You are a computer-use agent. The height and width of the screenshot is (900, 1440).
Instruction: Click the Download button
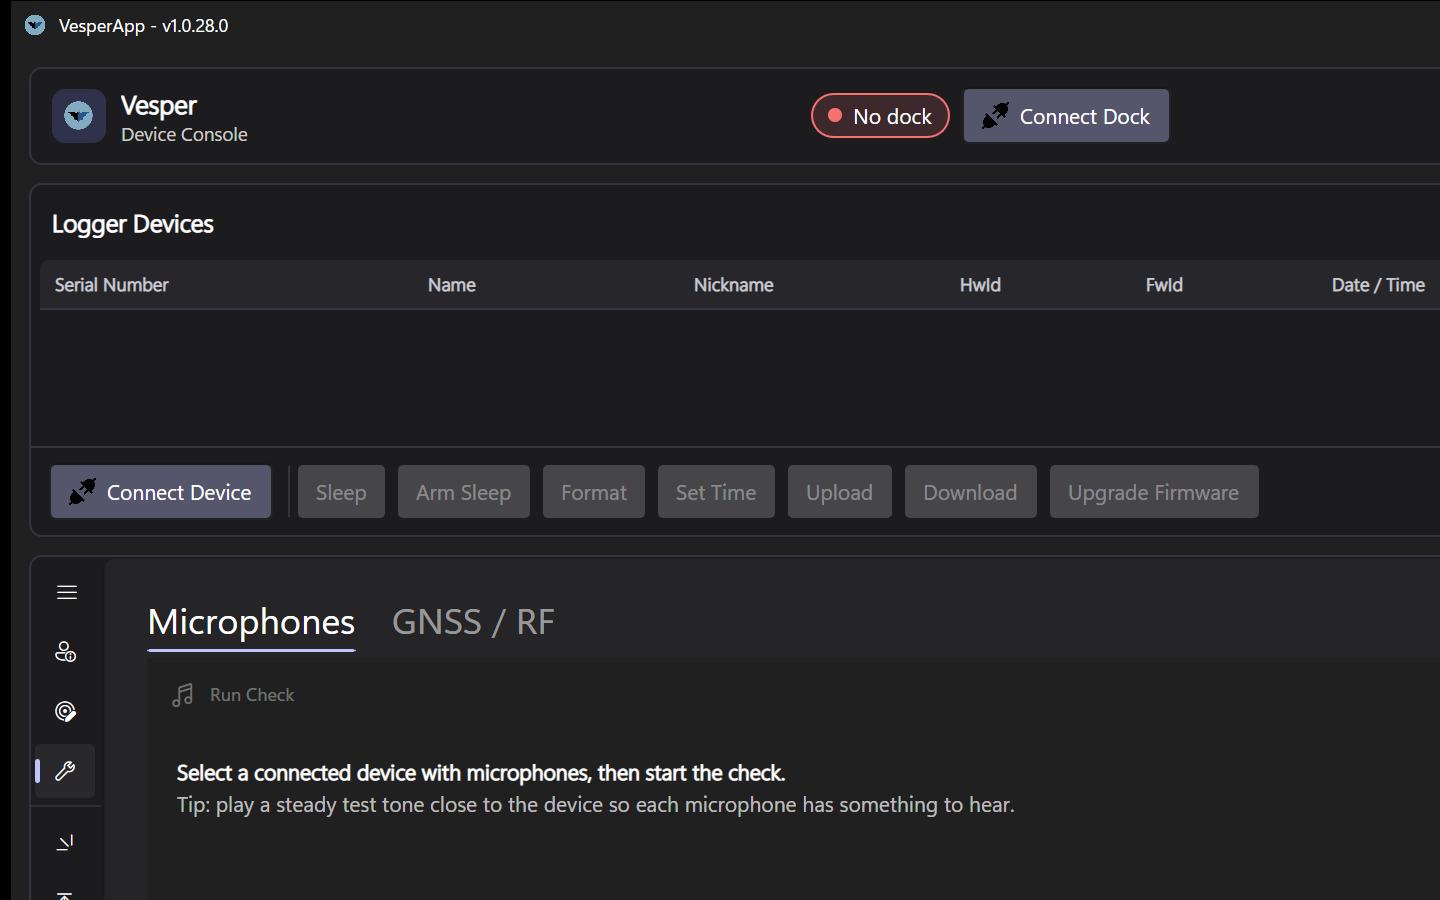[971, 492]
